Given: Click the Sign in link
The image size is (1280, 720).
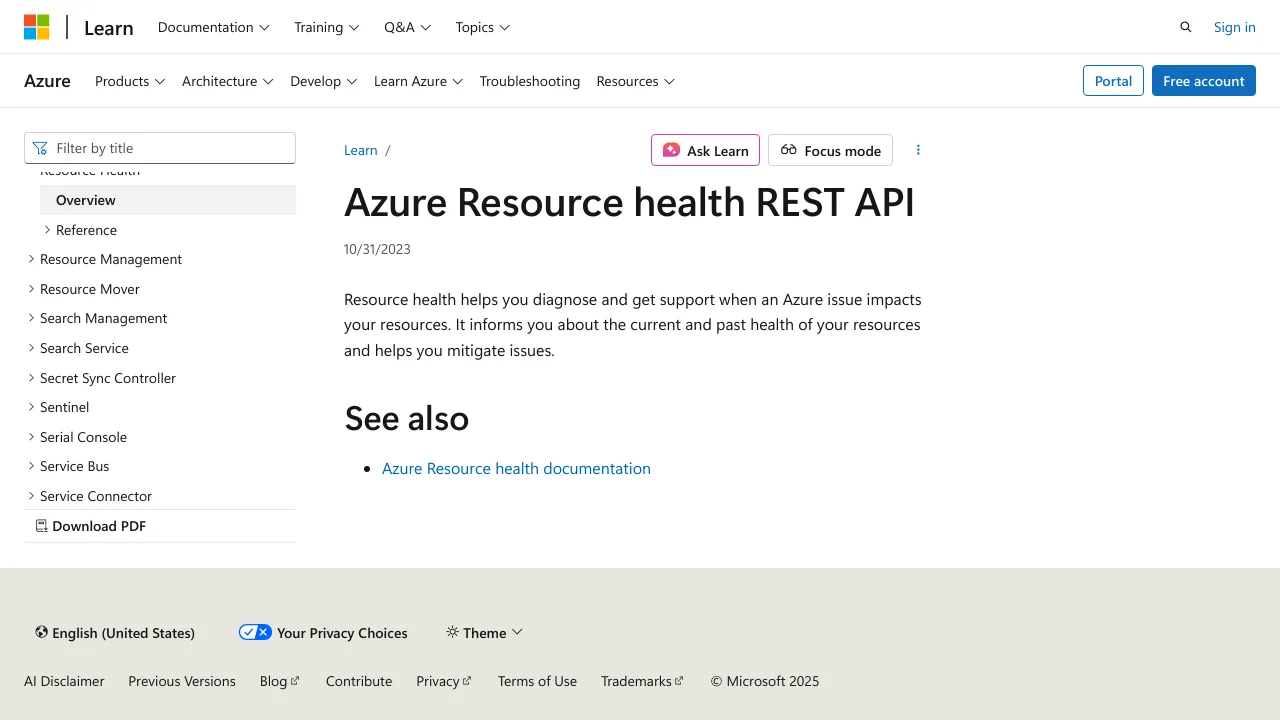Looking at the screenshot, I should 1234,27.
